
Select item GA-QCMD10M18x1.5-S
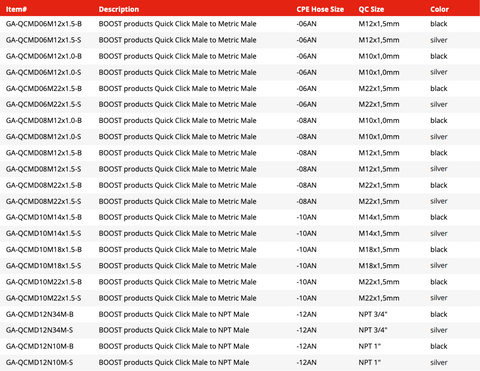pos(43,266)
